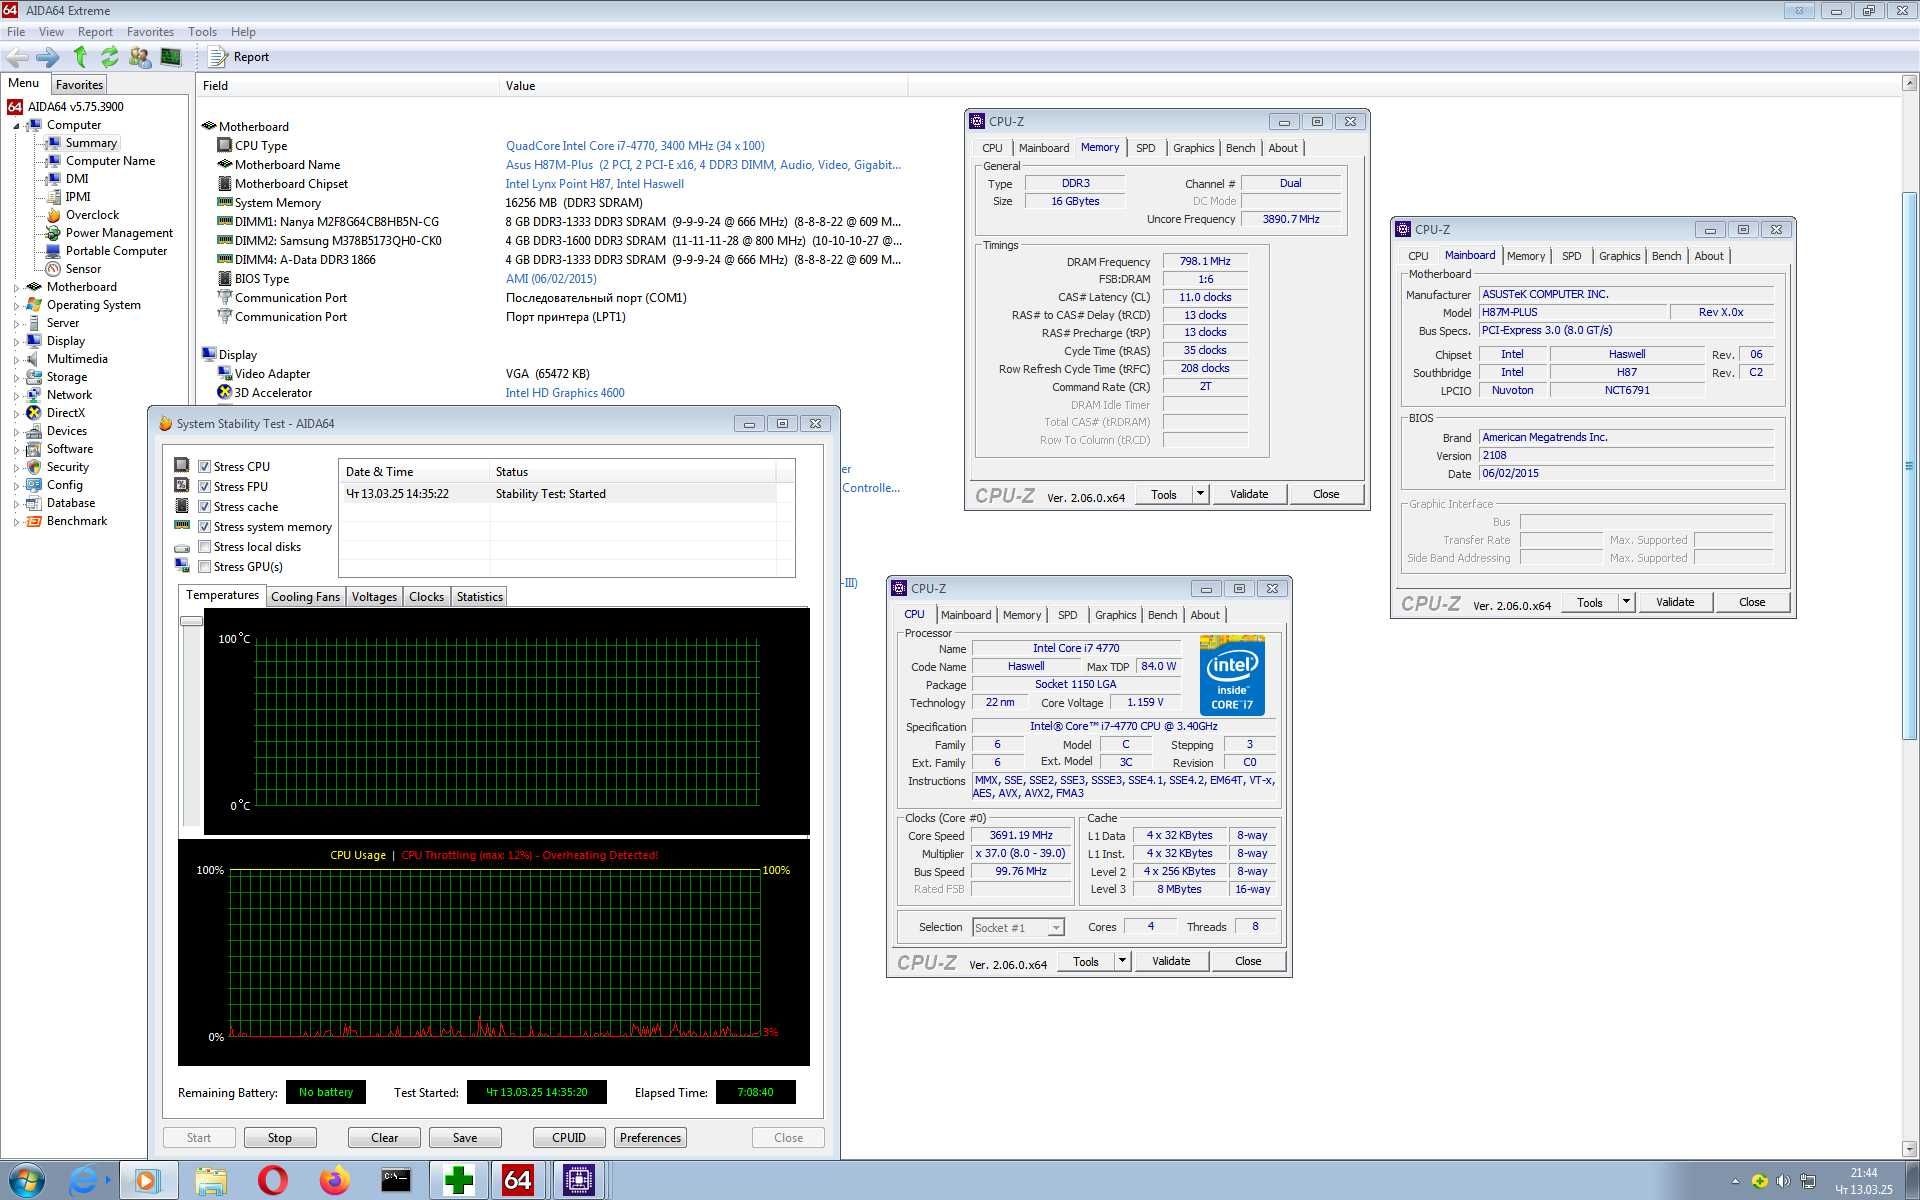The height and width of the screenshot is (1200, 1920).
Task: Switch to Statistics tab in stability test
Action: coord(479,597)
